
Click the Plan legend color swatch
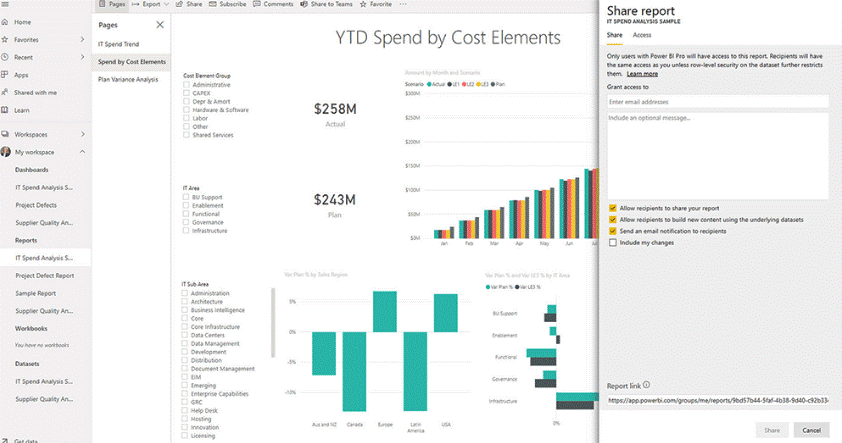[493, 84]
